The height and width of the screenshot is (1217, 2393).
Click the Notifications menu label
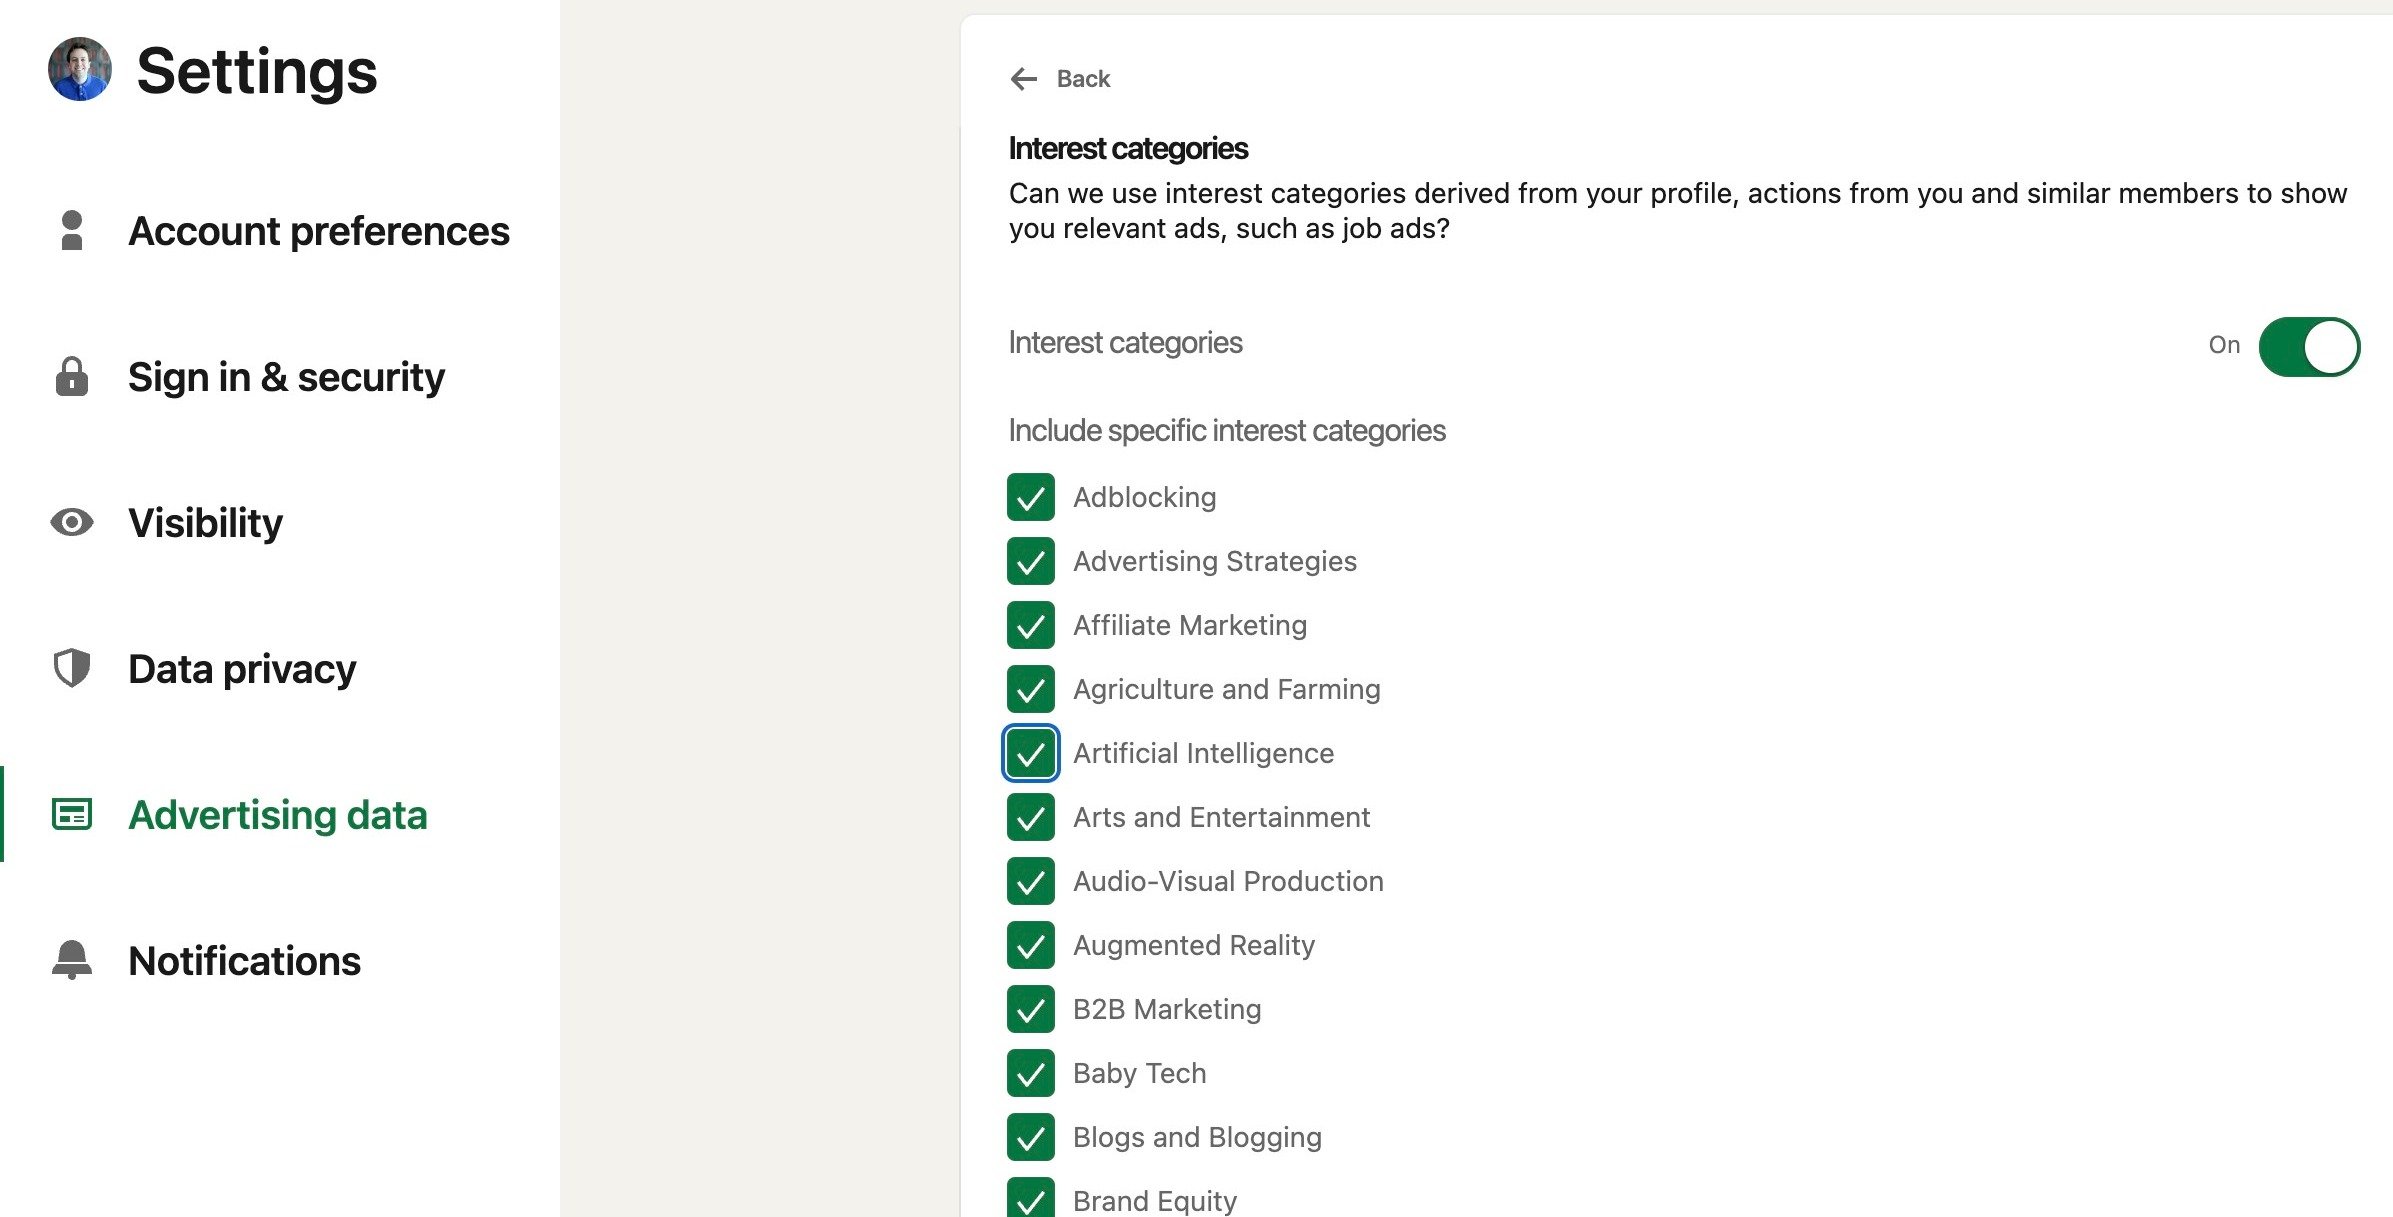click(x=244, y=961)
